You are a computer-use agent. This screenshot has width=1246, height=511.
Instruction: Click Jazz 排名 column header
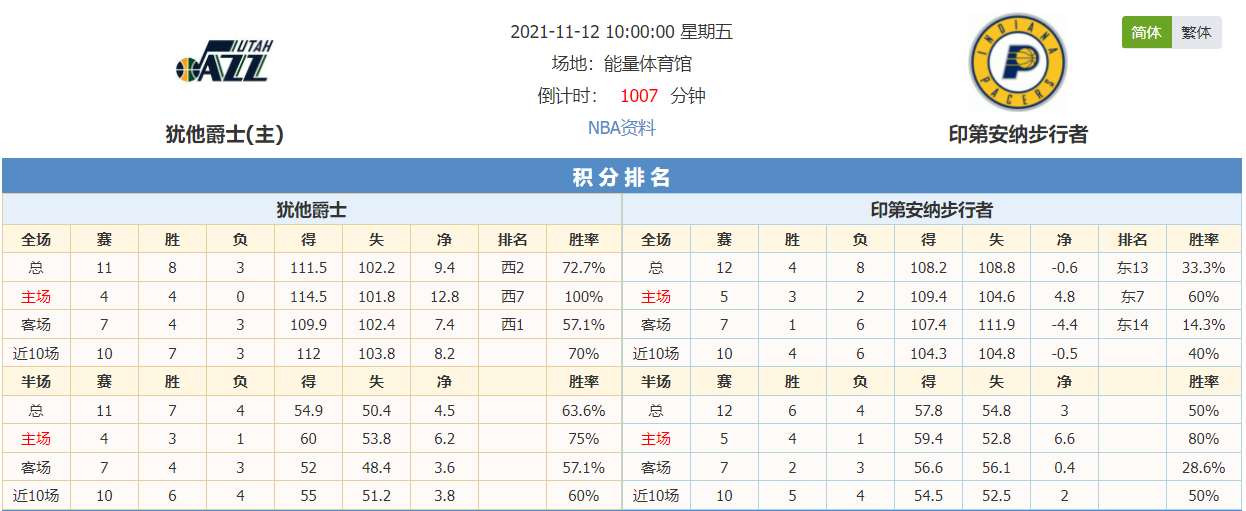[x=513, y=240]
